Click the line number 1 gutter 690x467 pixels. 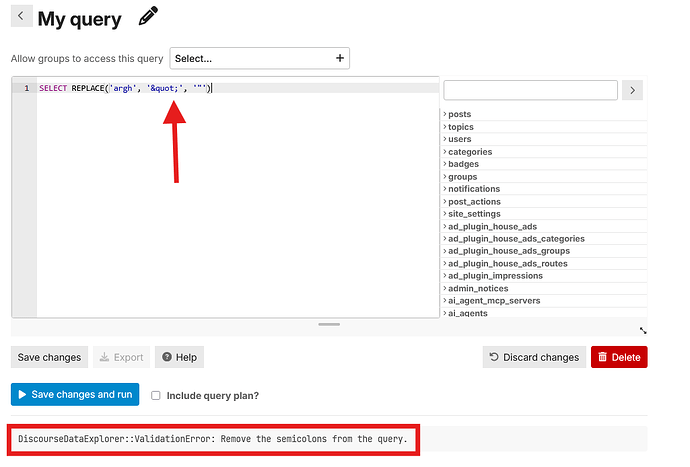(x=26, y=88)
